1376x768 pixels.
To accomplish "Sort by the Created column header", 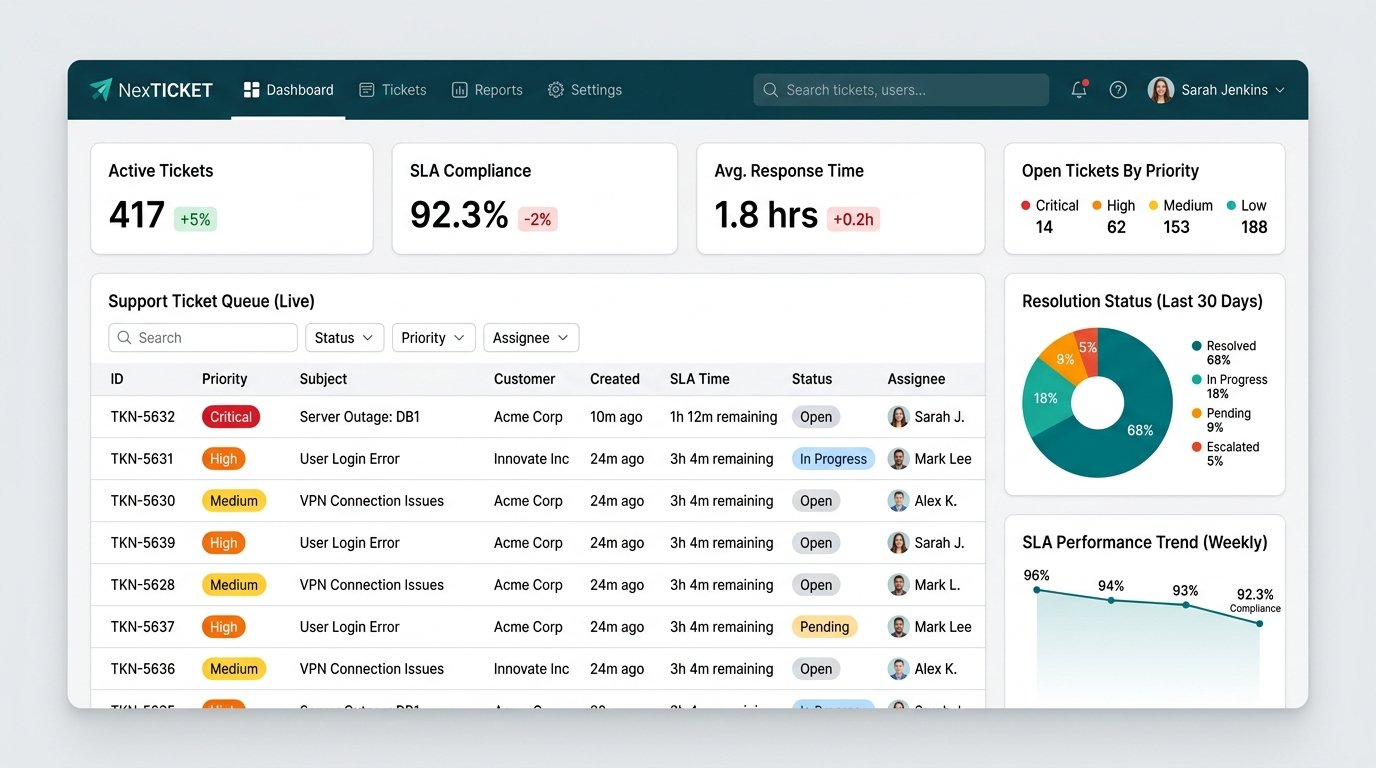I will 614,379.
